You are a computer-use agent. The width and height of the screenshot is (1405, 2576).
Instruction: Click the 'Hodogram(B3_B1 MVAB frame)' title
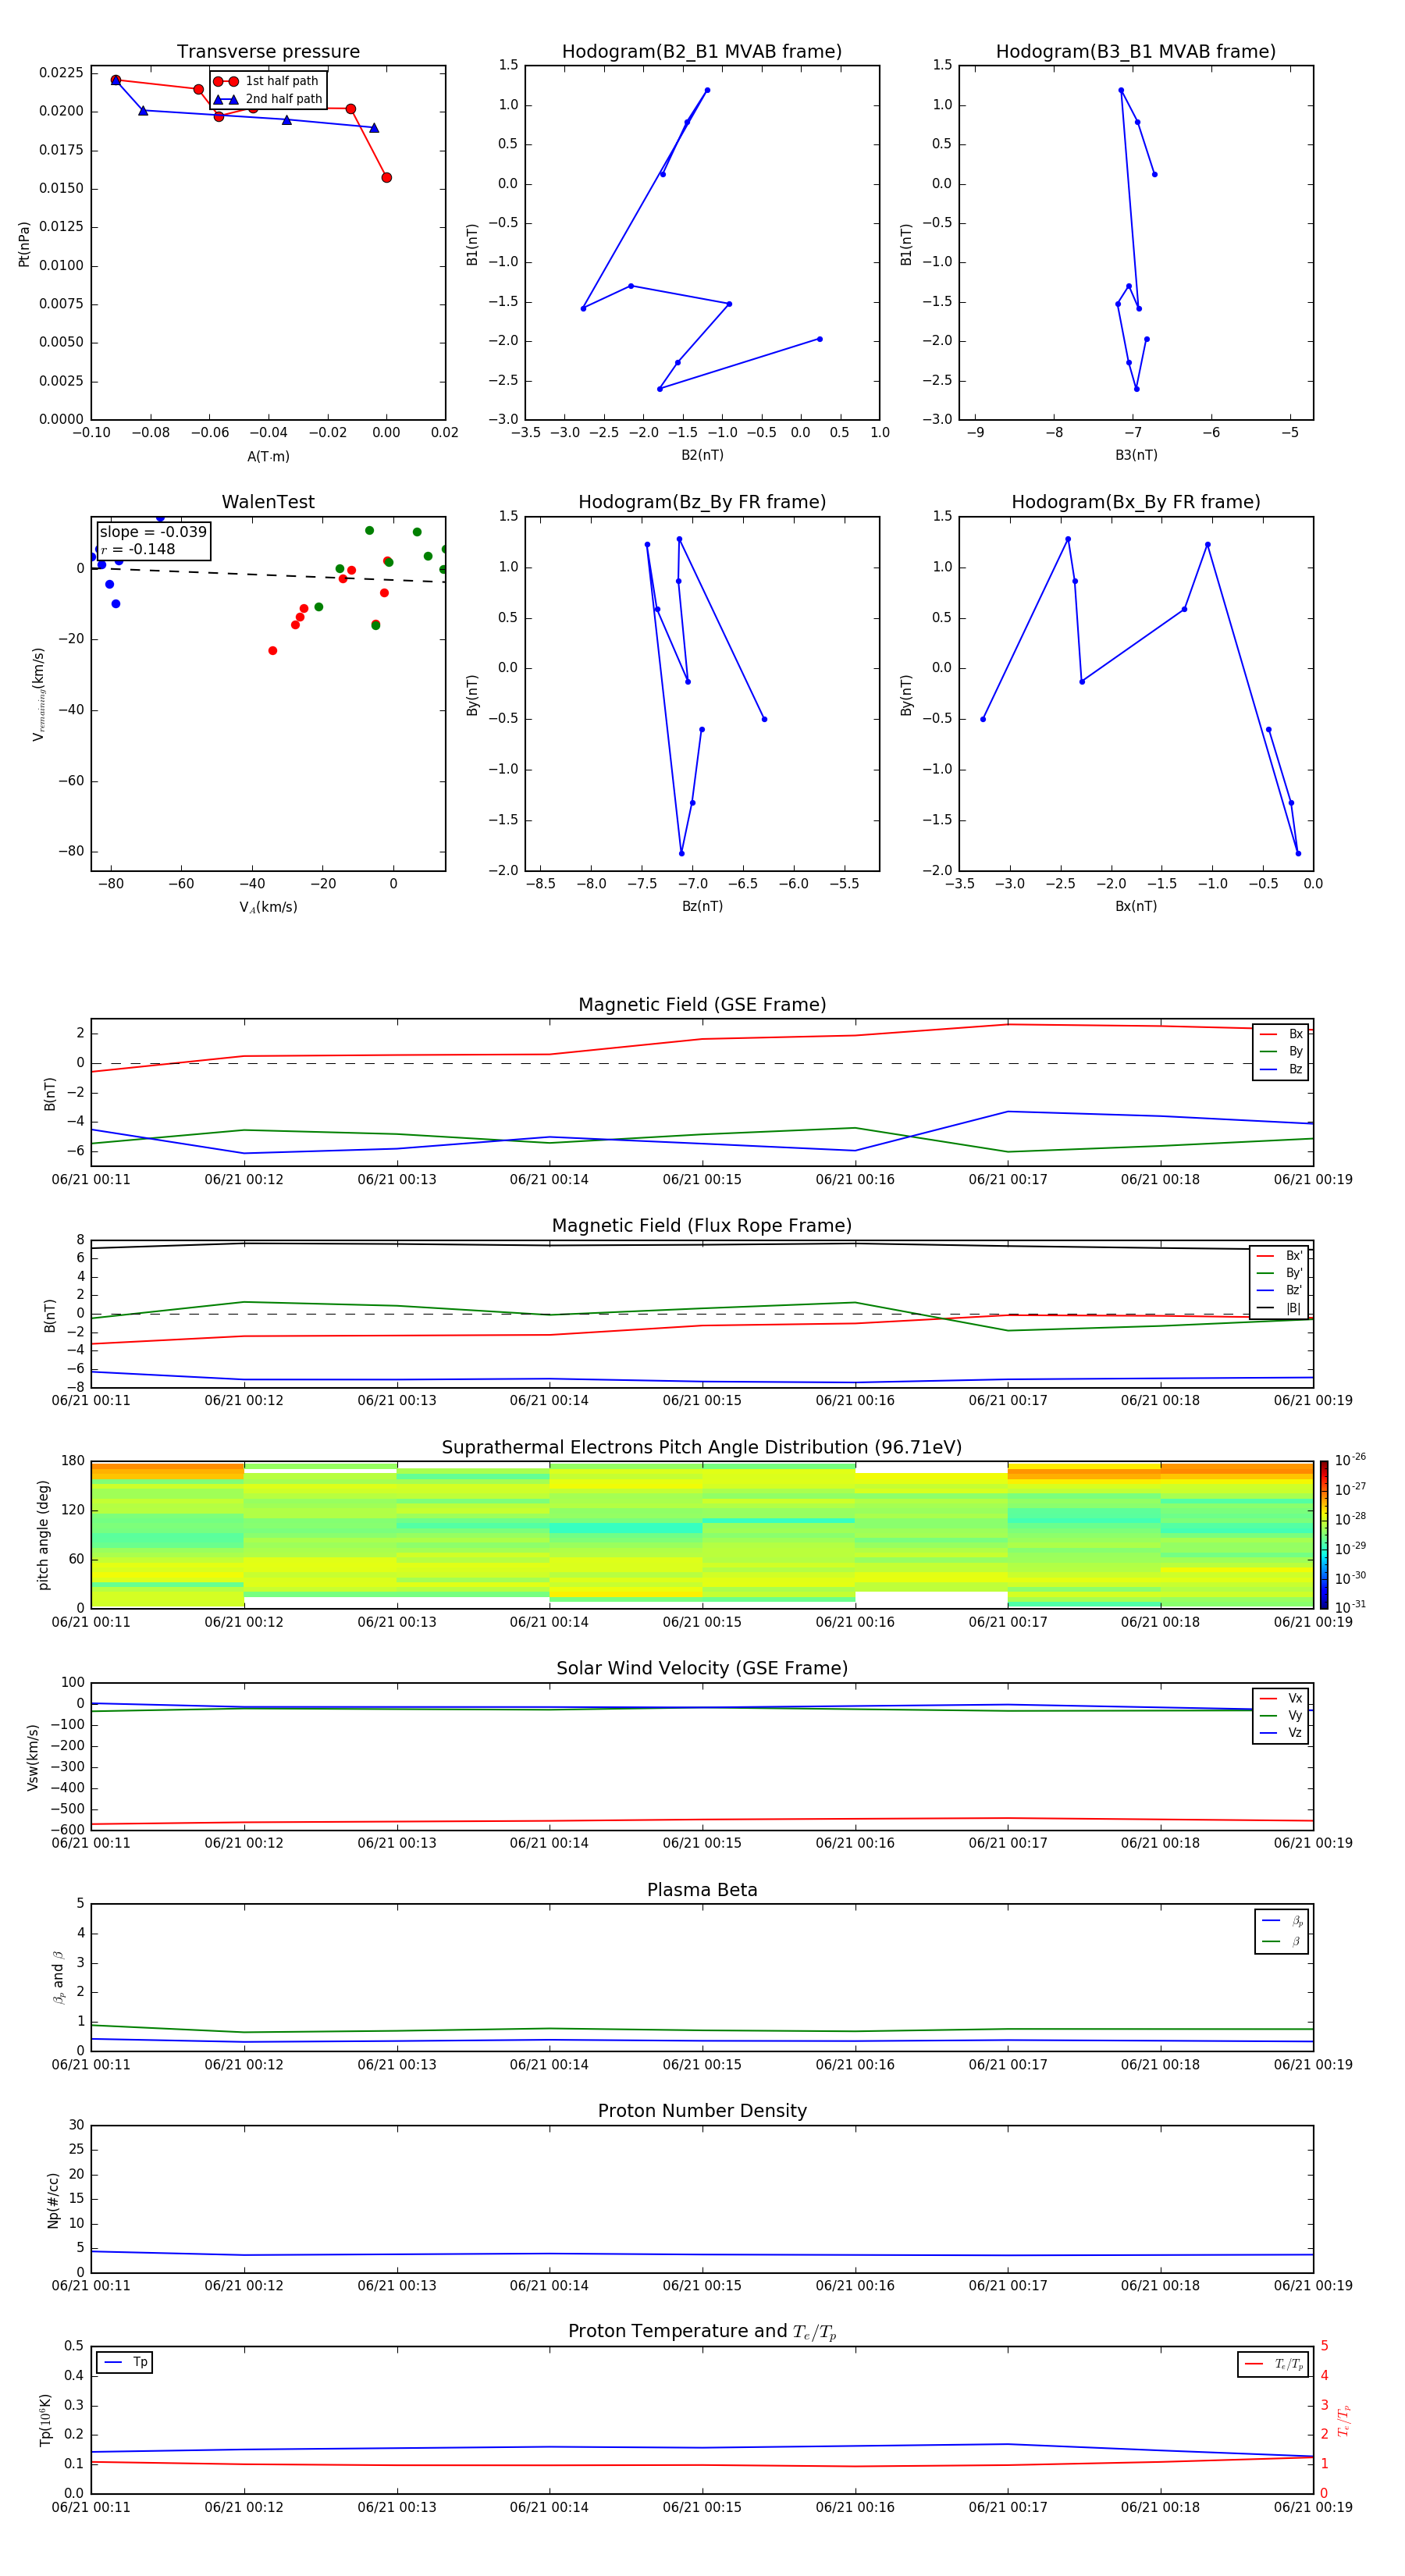pos(1136,51)
